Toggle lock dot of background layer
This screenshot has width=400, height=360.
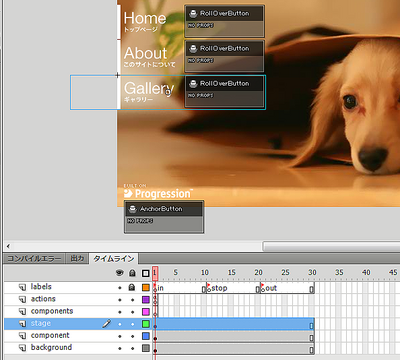tap(132, 348)
